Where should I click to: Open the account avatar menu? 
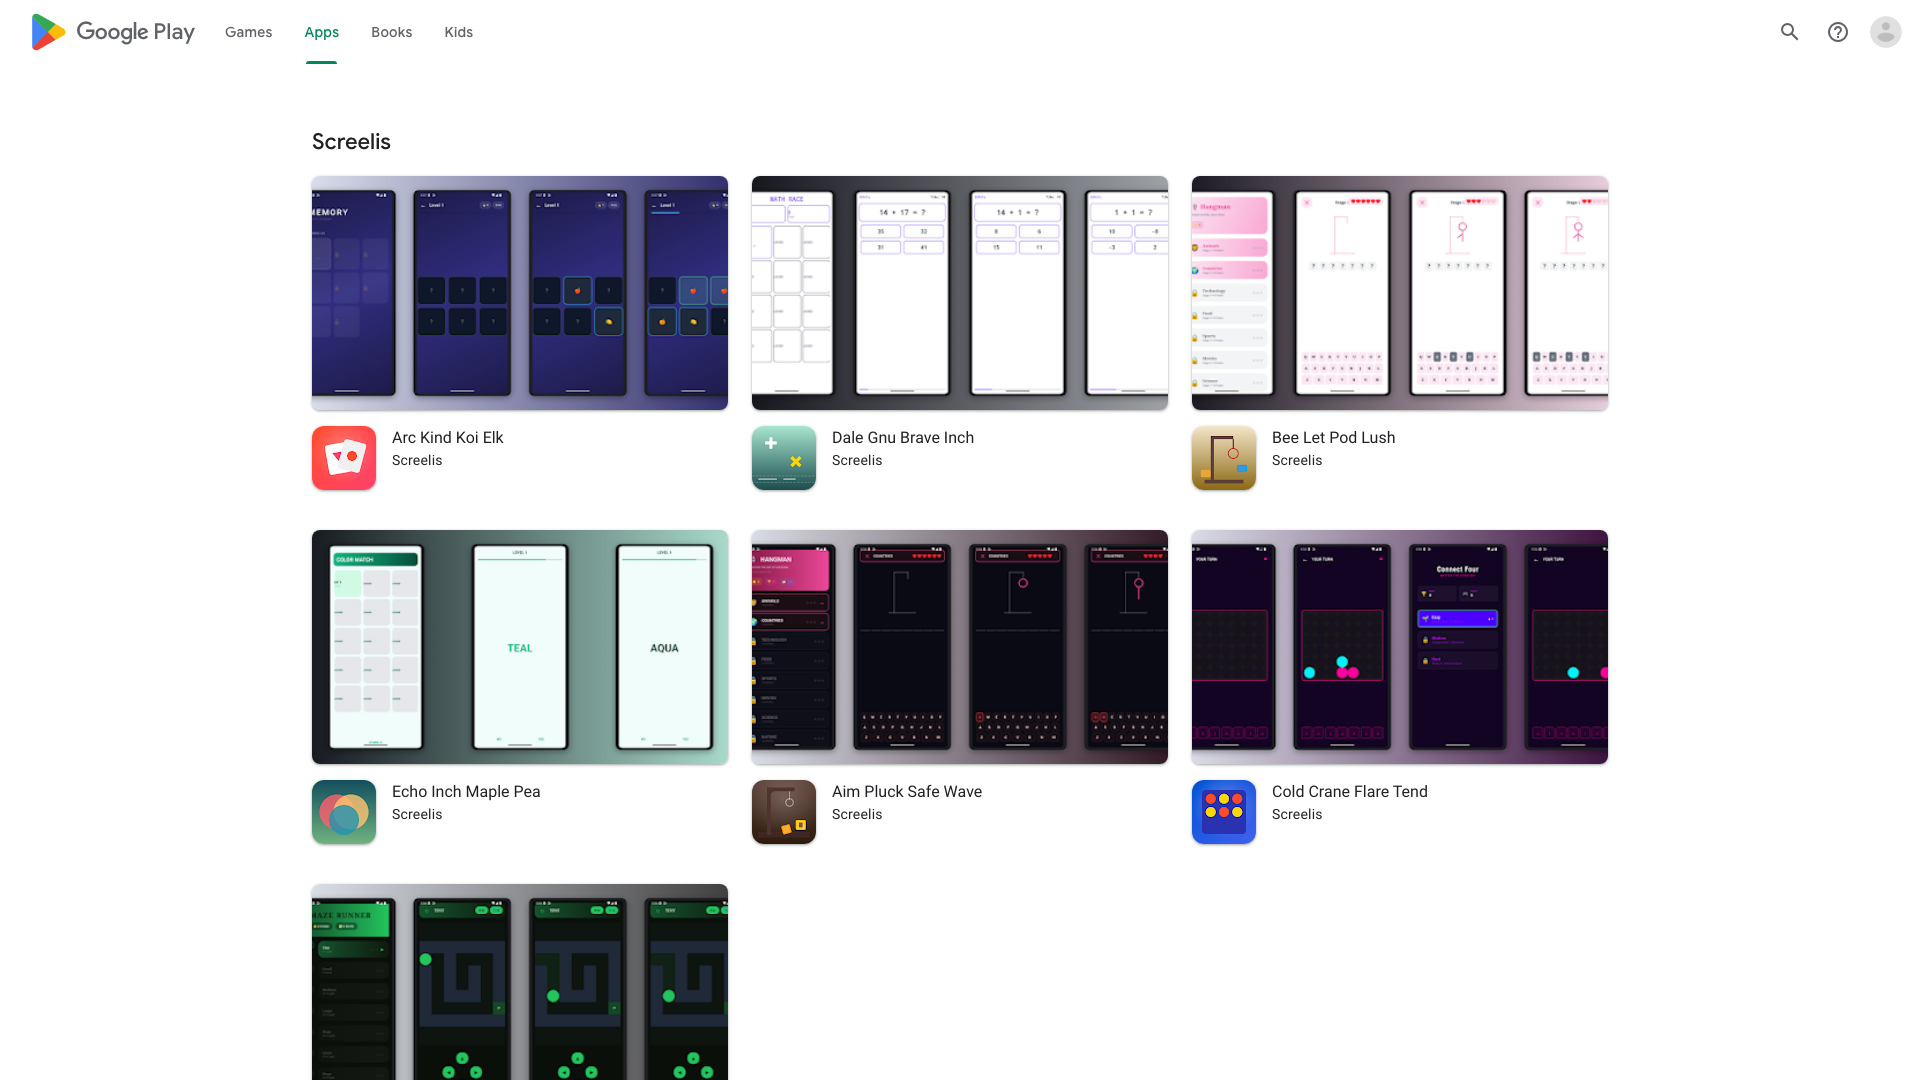1886,32
